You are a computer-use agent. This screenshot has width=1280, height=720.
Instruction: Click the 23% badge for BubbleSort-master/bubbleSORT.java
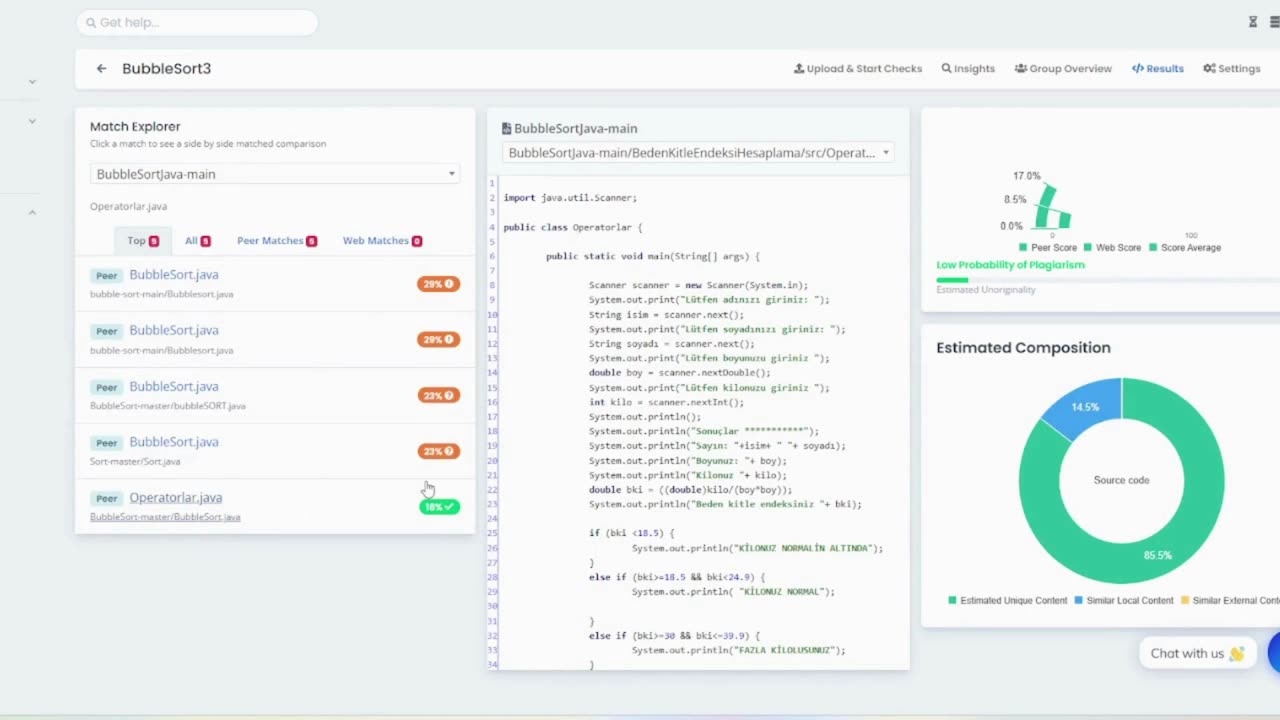pos(439,395)
